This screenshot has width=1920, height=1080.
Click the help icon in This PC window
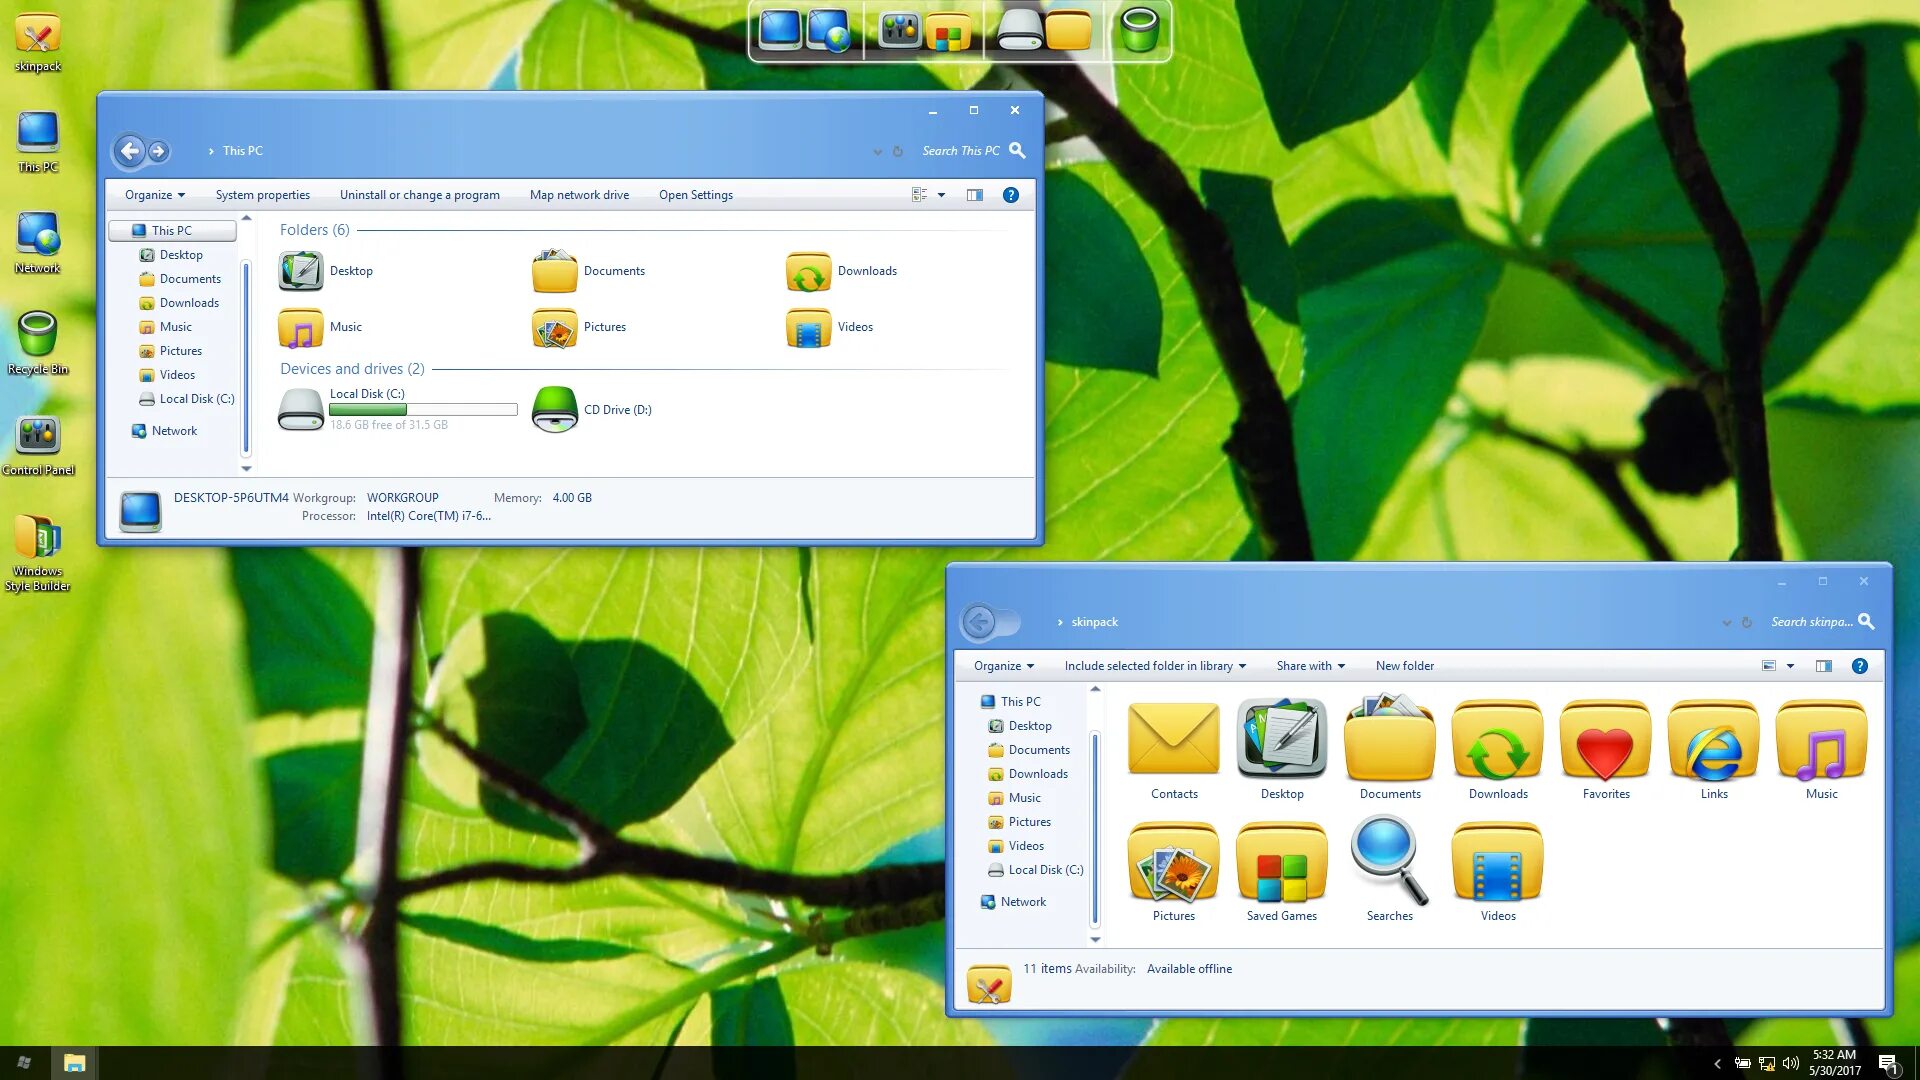[1011, 195]
